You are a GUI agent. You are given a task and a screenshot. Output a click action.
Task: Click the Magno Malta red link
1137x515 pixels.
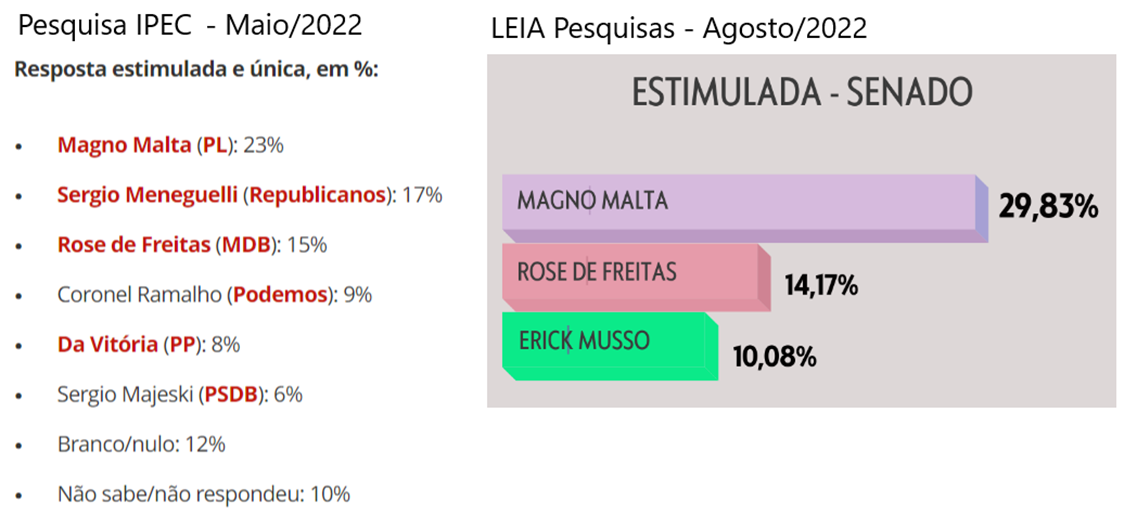[125, 145]
